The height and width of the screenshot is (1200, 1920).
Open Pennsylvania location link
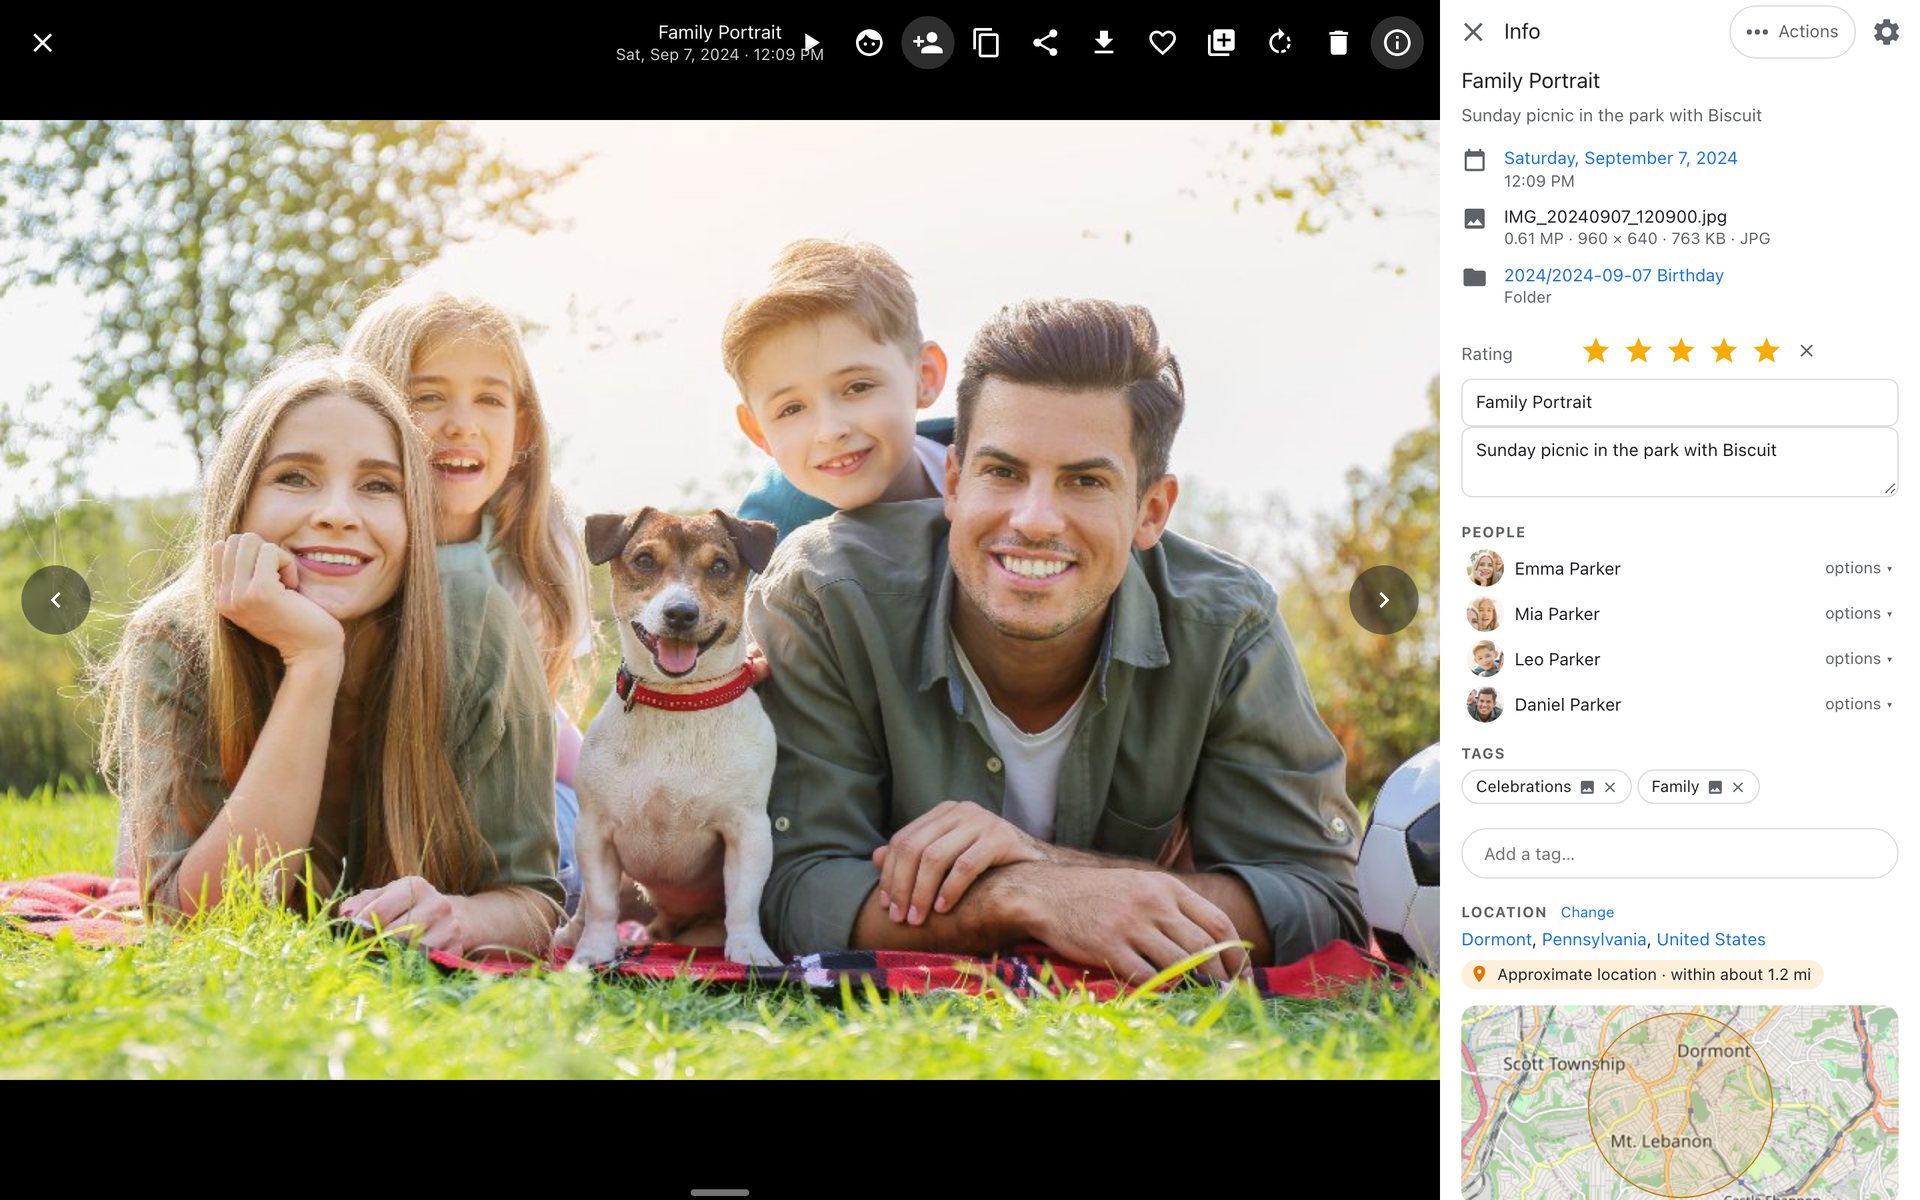(1593, 939)
